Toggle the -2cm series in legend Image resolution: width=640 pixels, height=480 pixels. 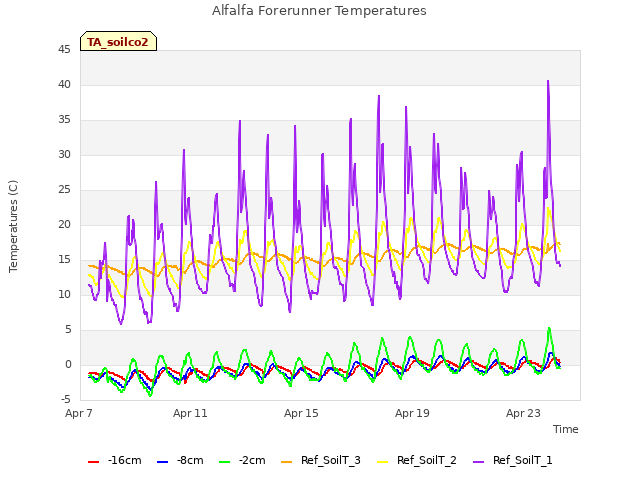point(242,460)
